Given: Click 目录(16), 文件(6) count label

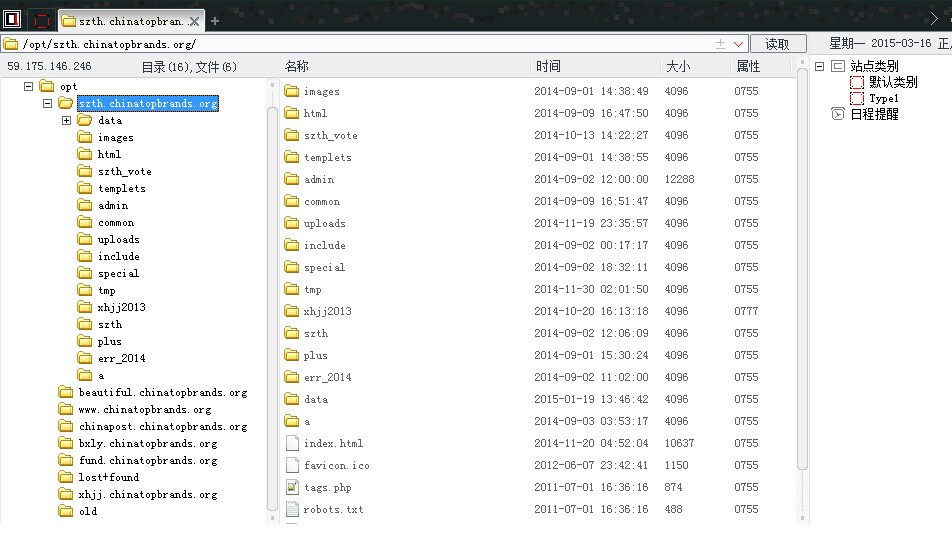Looking at the screenshot, I should point(189,67).
